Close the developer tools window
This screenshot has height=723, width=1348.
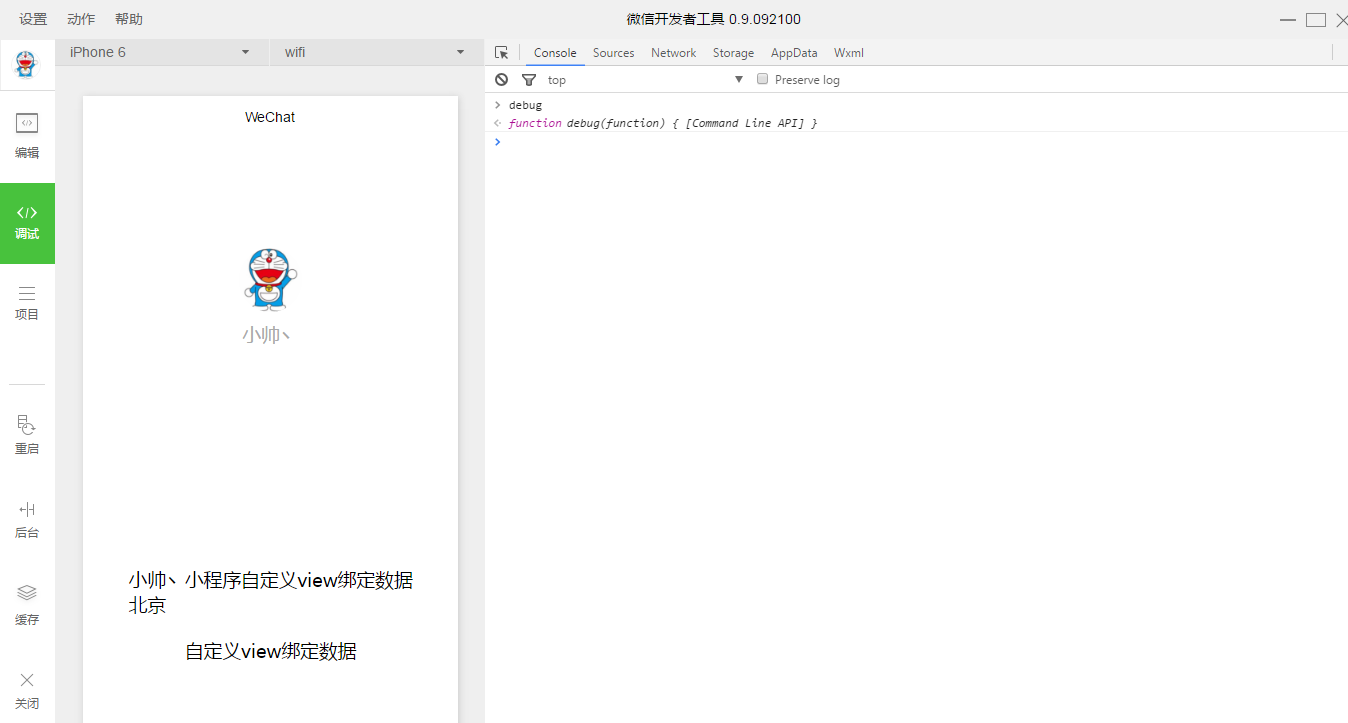click(1341, 19)
